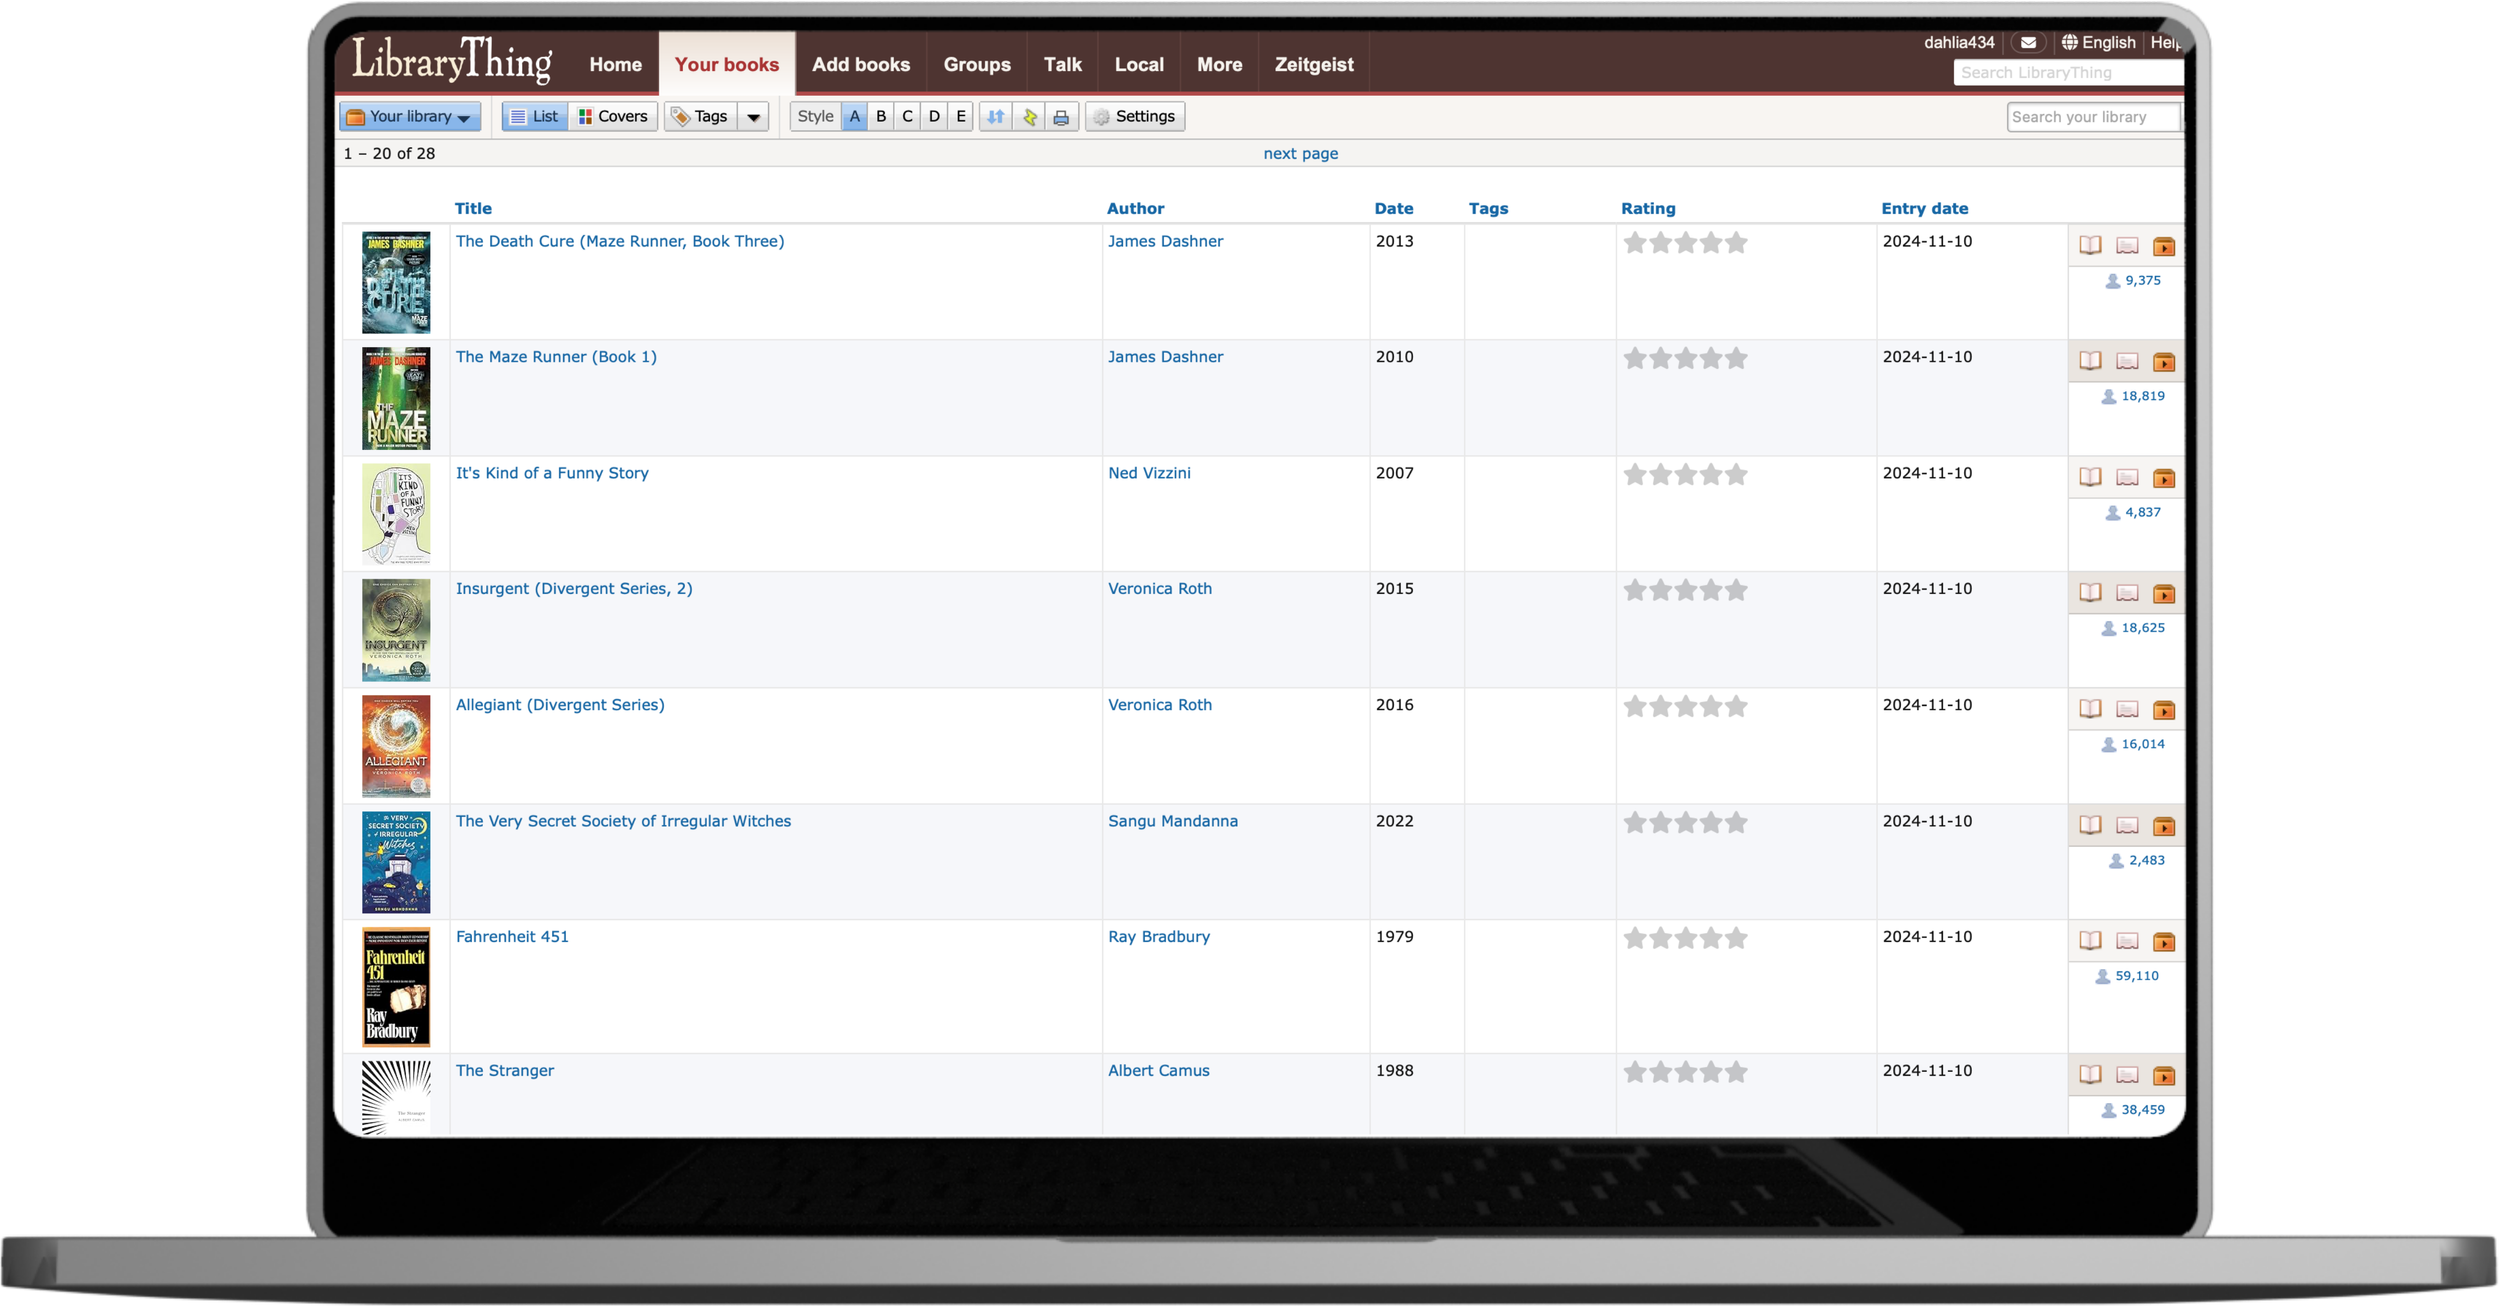
Task: Click the Search your library field
Action: point(2090,118)
